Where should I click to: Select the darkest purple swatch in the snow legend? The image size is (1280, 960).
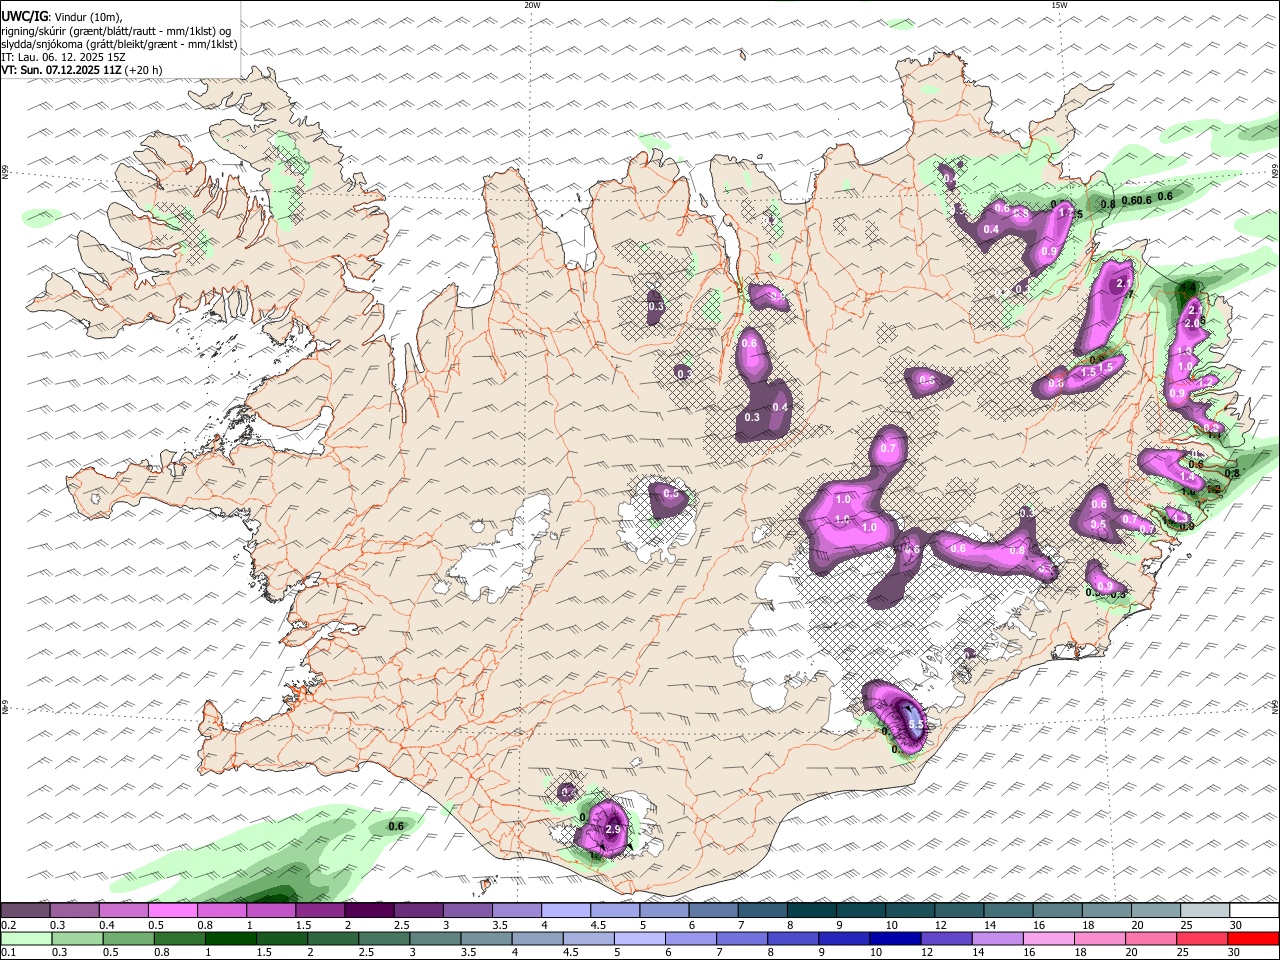(369, 910)
